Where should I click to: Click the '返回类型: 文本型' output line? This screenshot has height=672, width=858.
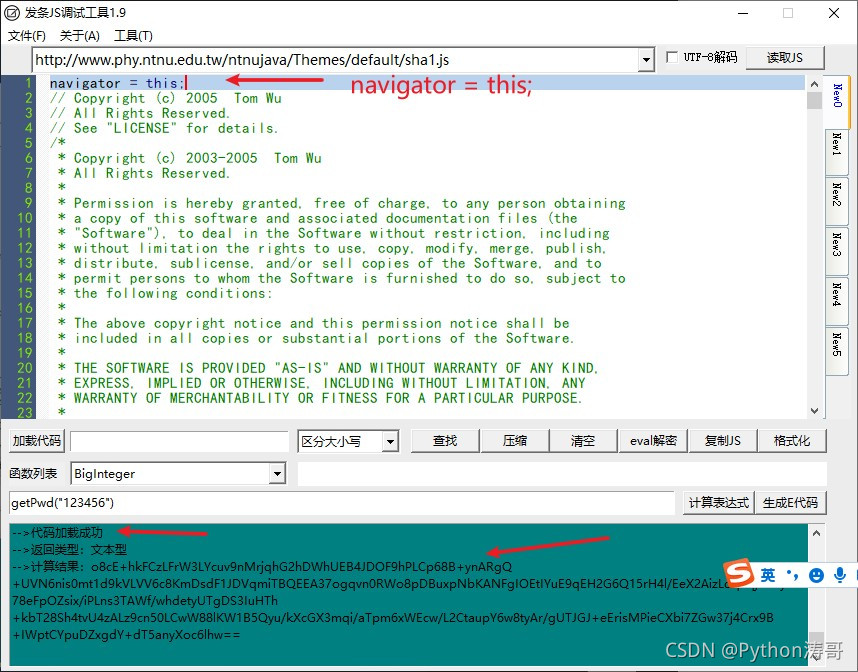tap(69, 549)
